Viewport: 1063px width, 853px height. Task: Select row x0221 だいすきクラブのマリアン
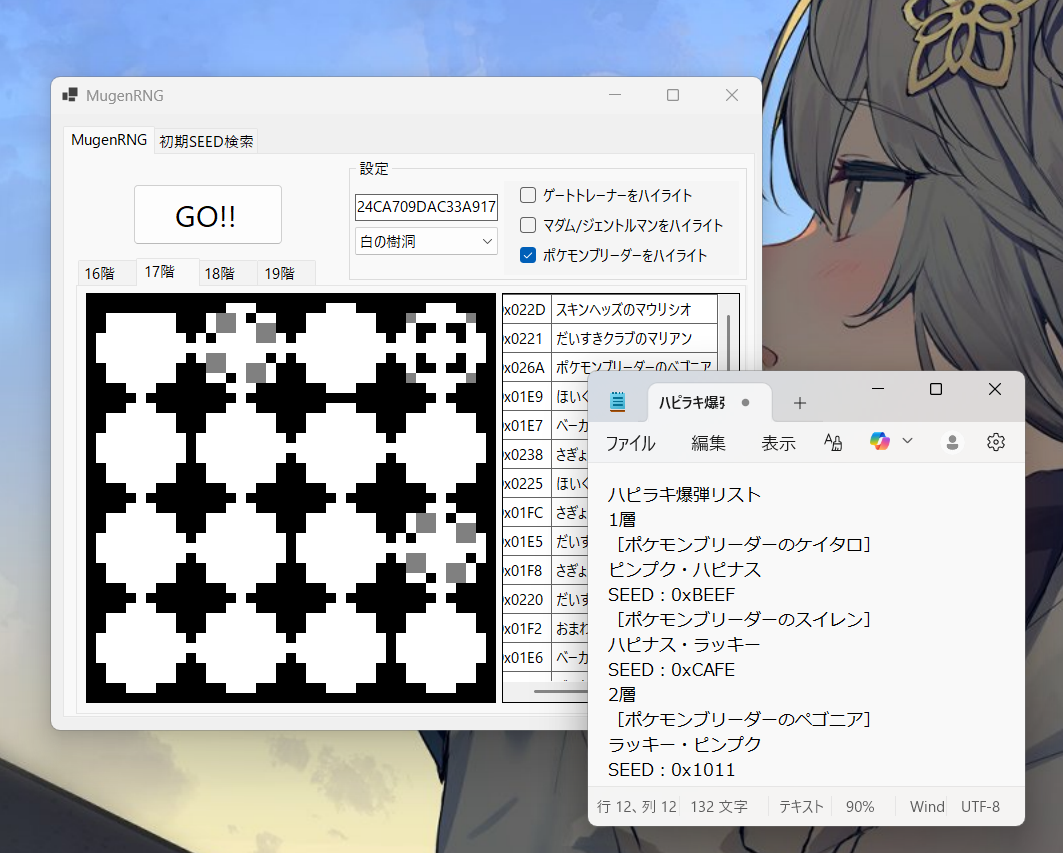click(610, 338)
